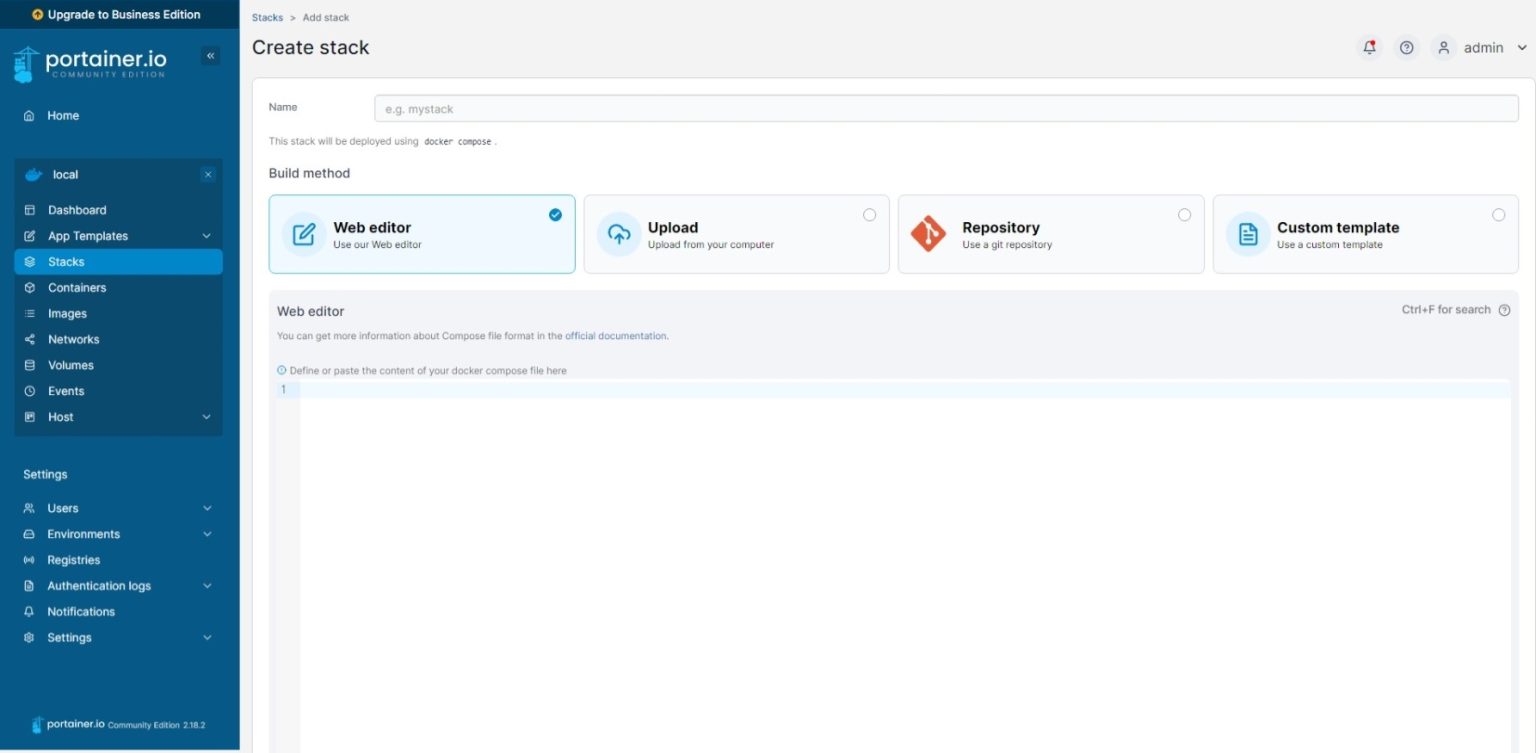The height and width of the screenshot is (753, 1536).
Task: Click the Environments drive icon
Action: tap(29, 534)
